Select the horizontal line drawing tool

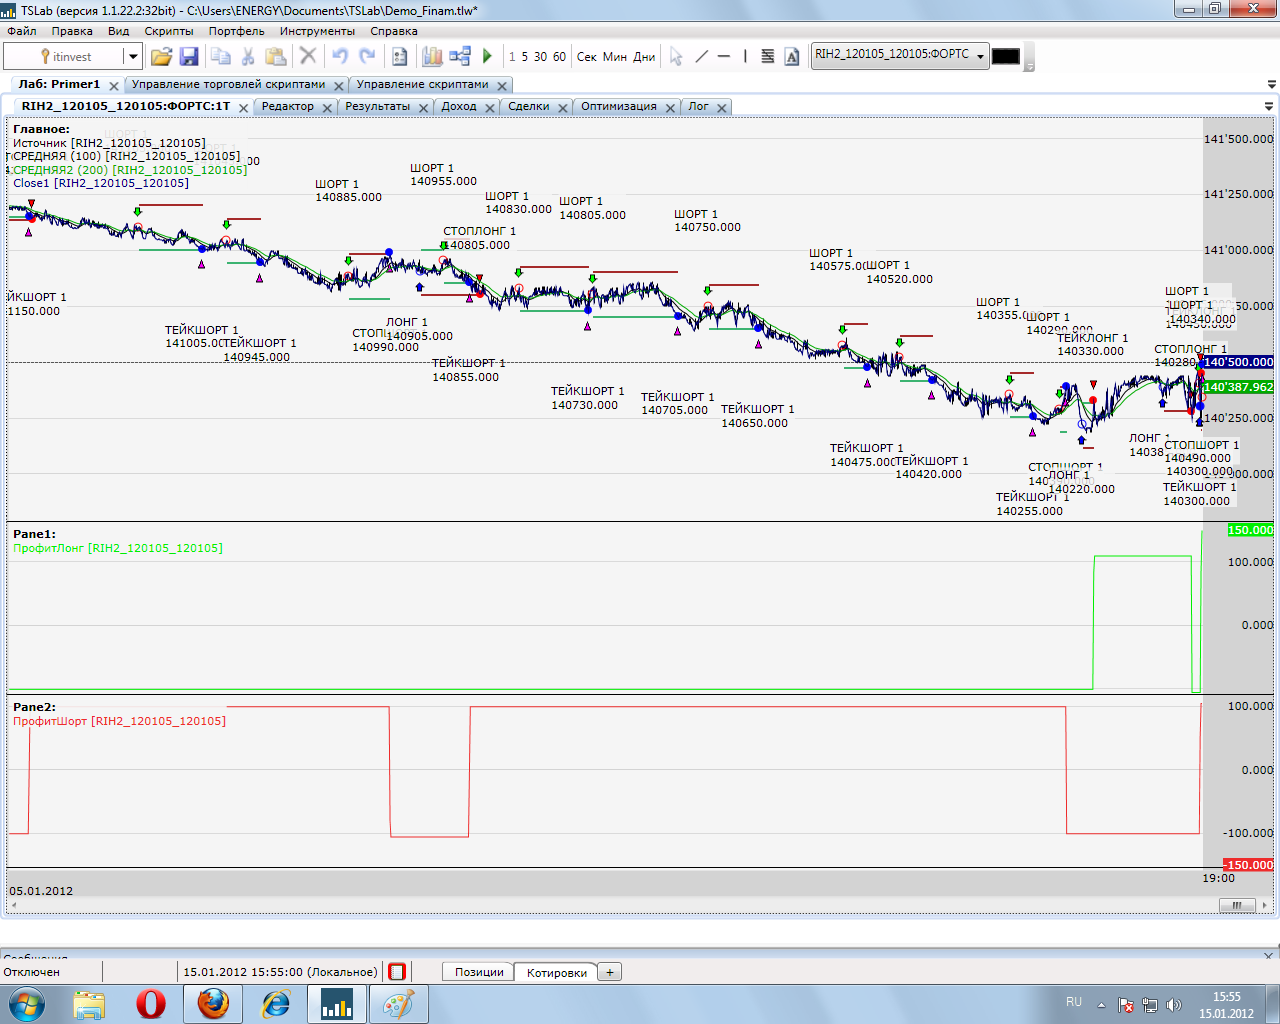pos(724,56)
